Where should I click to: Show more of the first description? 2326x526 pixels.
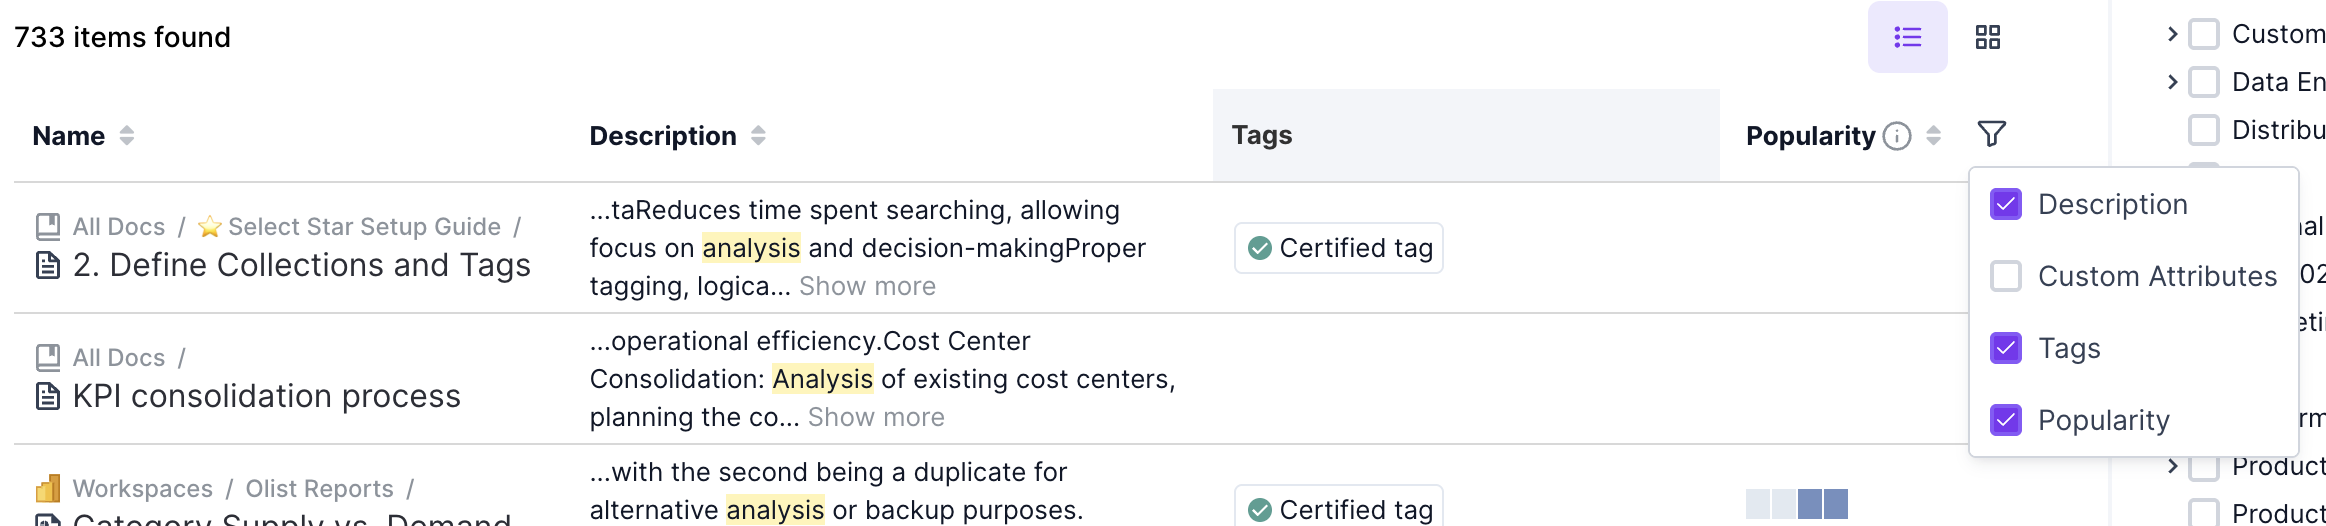(867, 287)
